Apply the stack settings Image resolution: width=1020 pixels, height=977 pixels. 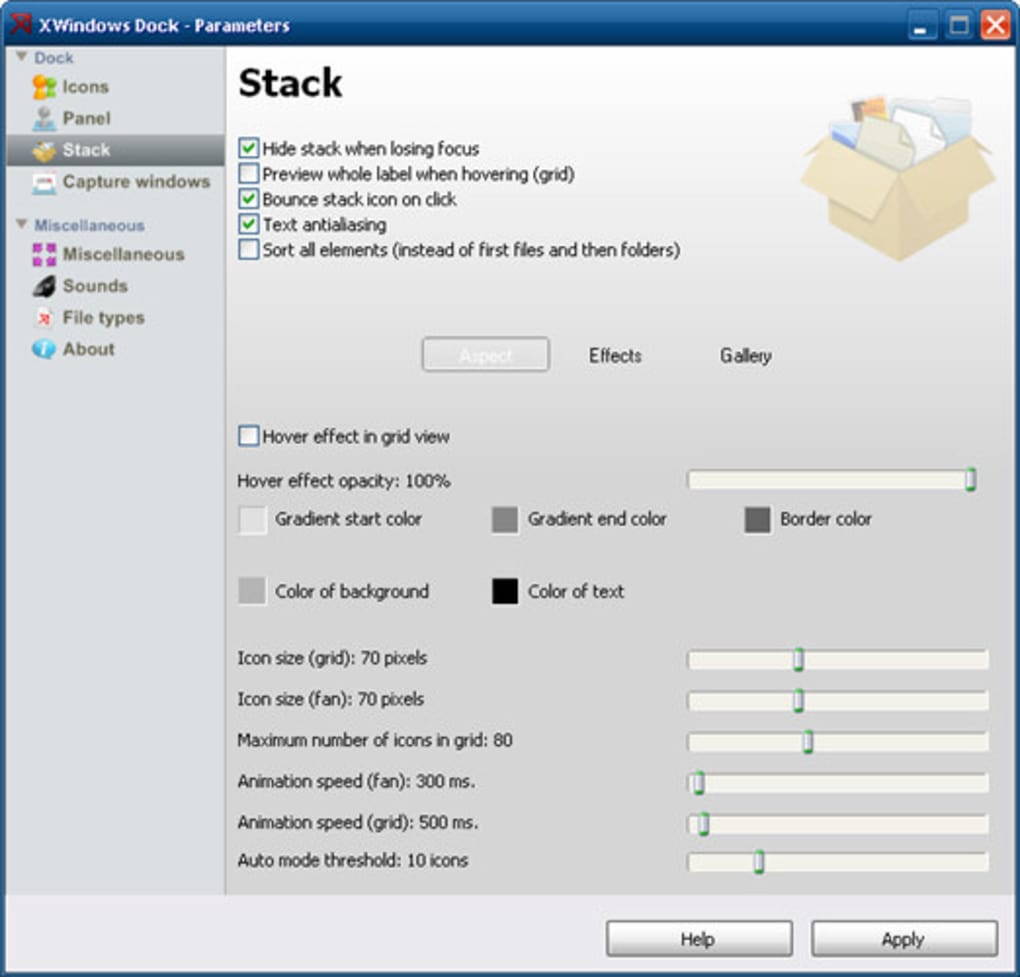[x=901, y=938]
